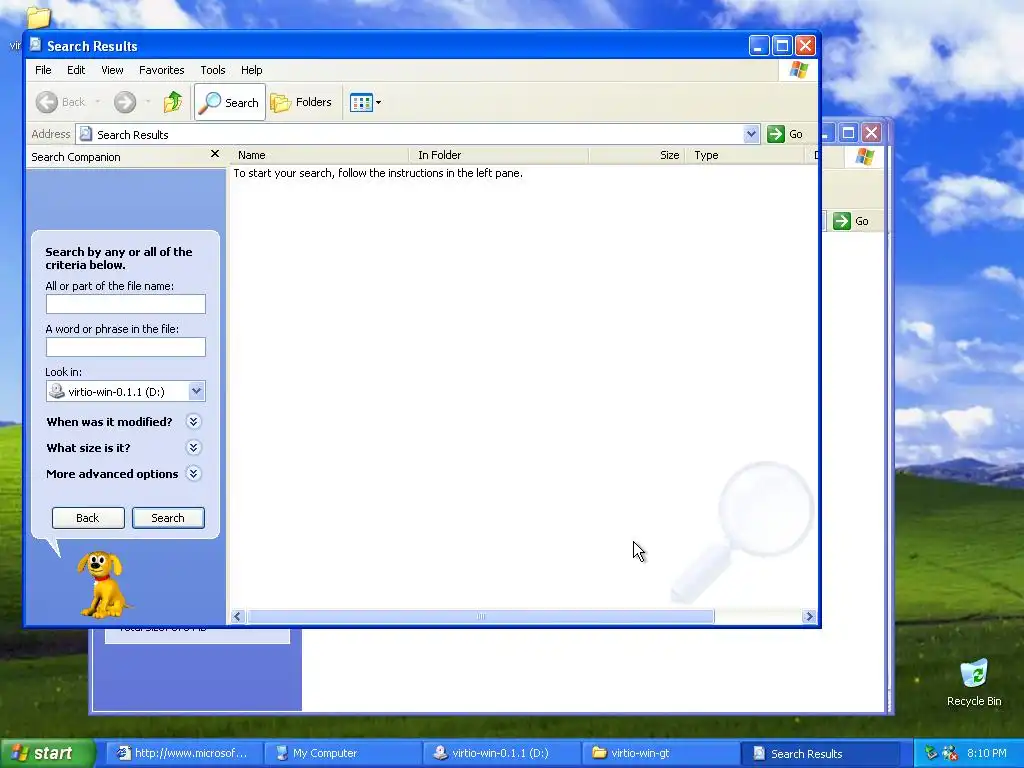
Task: Click the Go button in Search Results
Action: pos(785,134)
